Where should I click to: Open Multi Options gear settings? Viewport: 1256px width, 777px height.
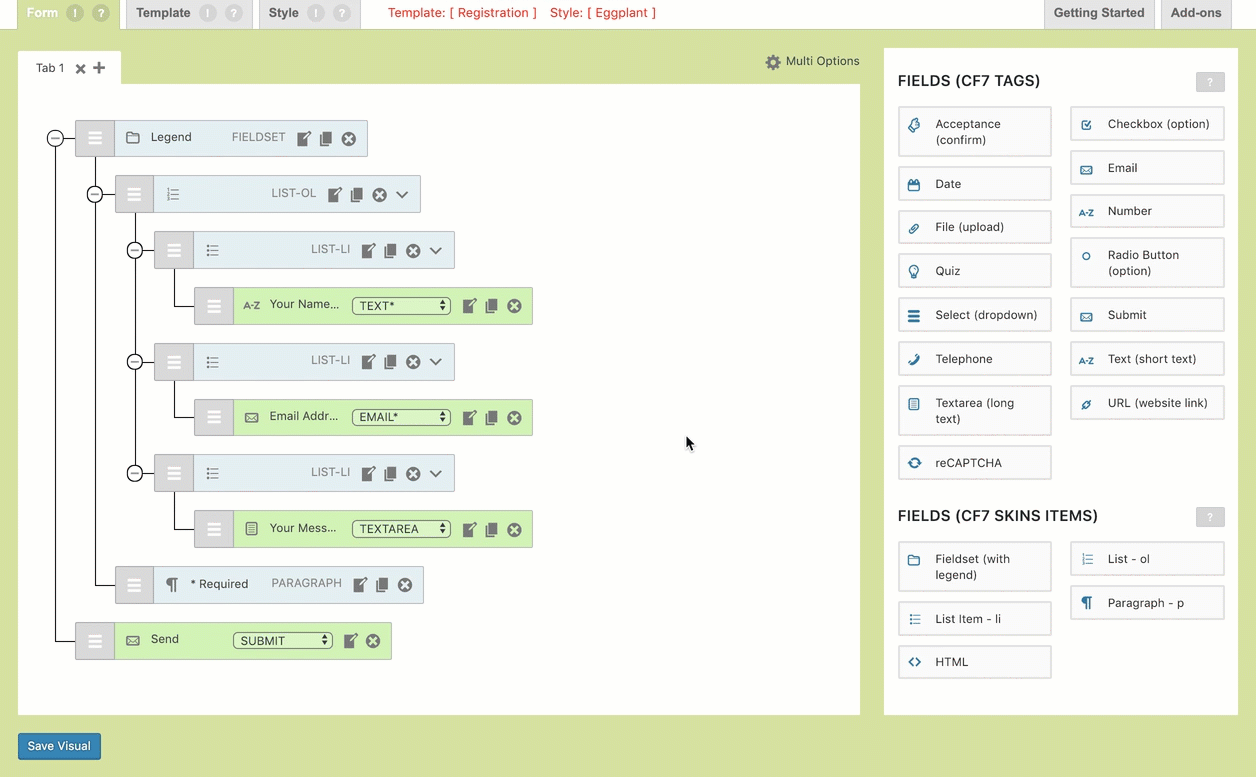[x=773, y=62]
